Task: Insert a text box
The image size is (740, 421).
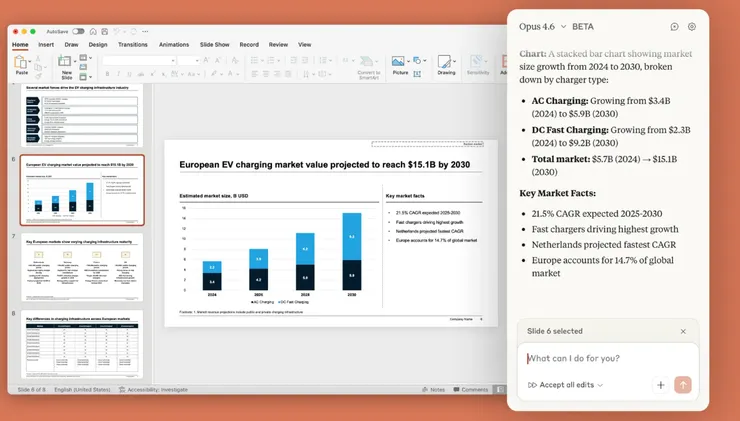Action: coord(417,74)
